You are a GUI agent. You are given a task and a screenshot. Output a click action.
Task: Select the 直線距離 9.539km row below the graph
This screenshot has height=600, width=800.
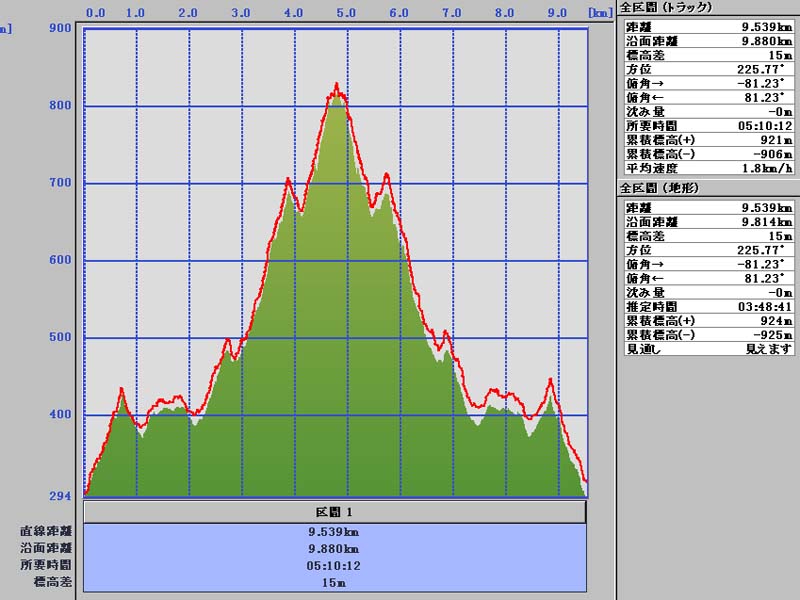click(x=334, y=532)
